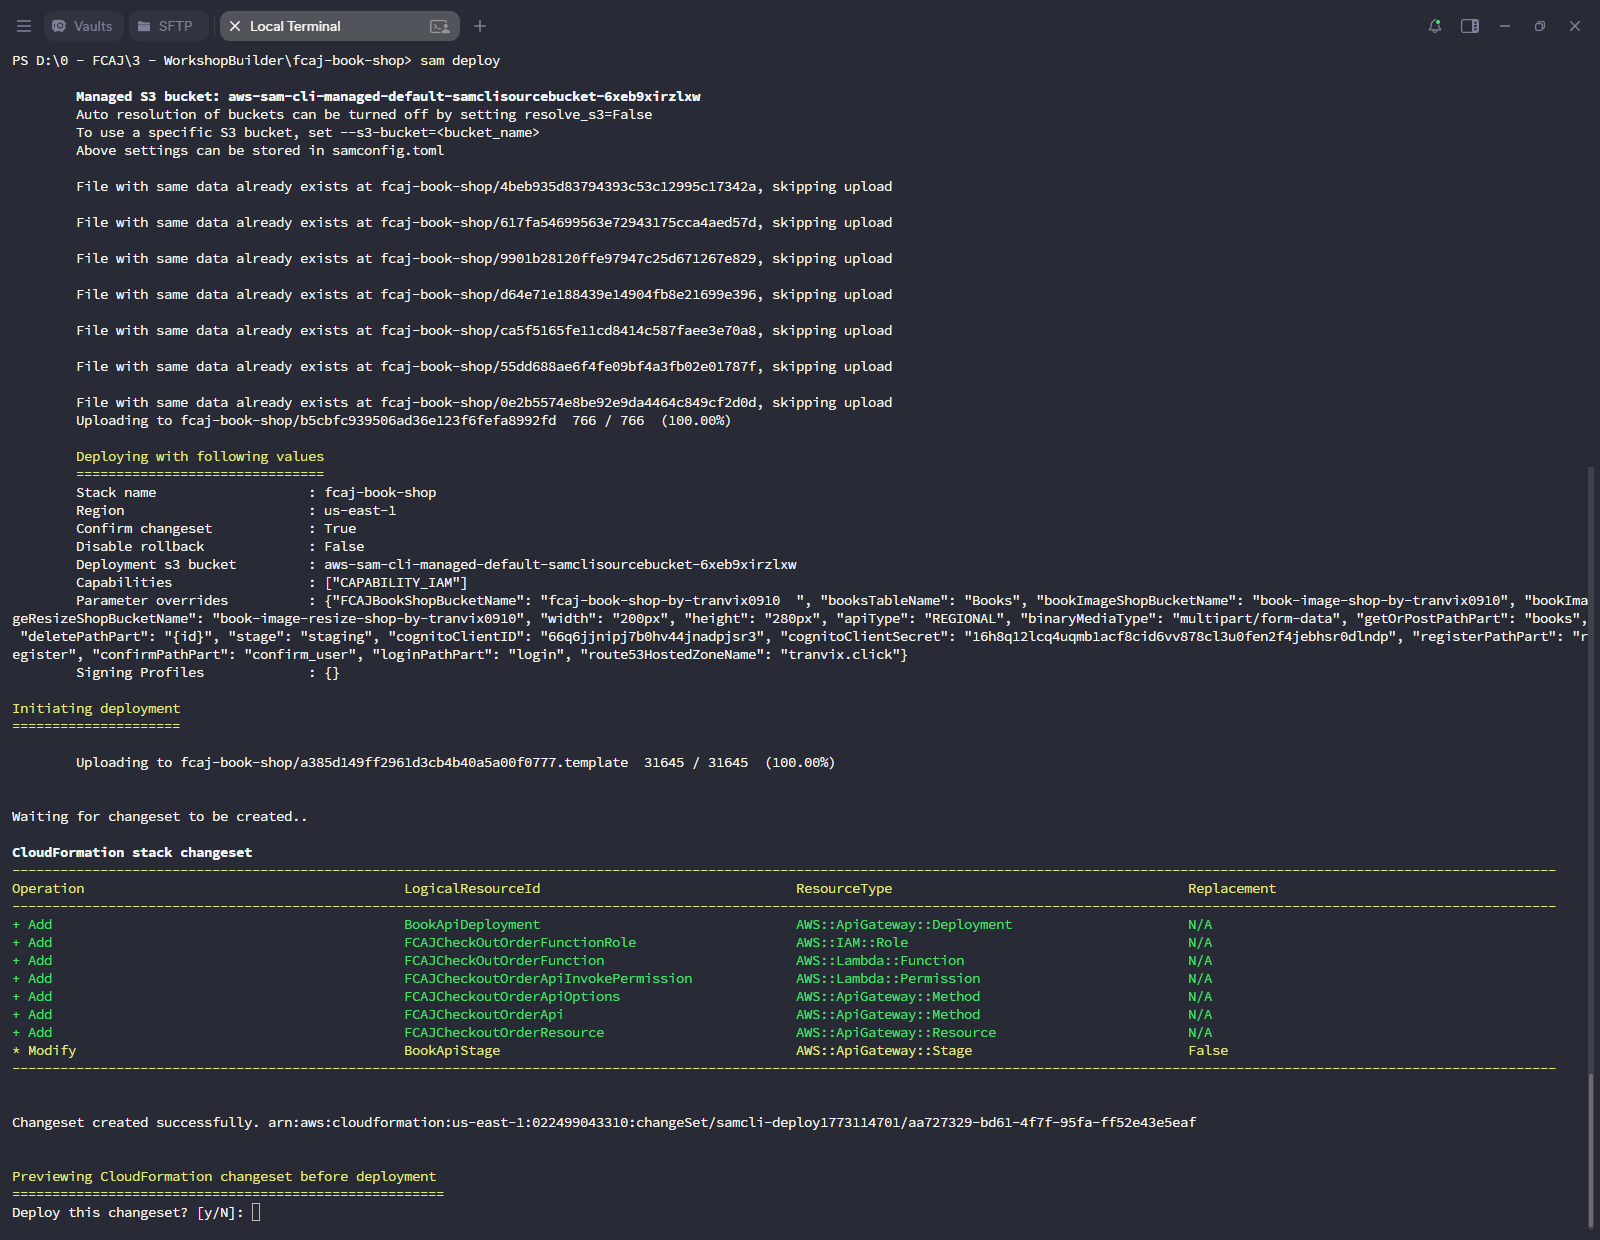Click 'FCAJCheckOutOrderFunctionRole' resource id
1600x1240 pixels.
pos(520,943)
